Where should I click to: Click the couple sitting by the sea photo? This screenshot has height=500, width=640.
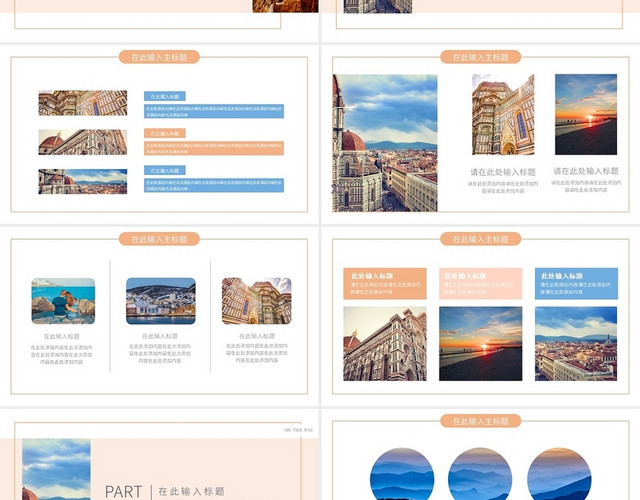point(63,301)
